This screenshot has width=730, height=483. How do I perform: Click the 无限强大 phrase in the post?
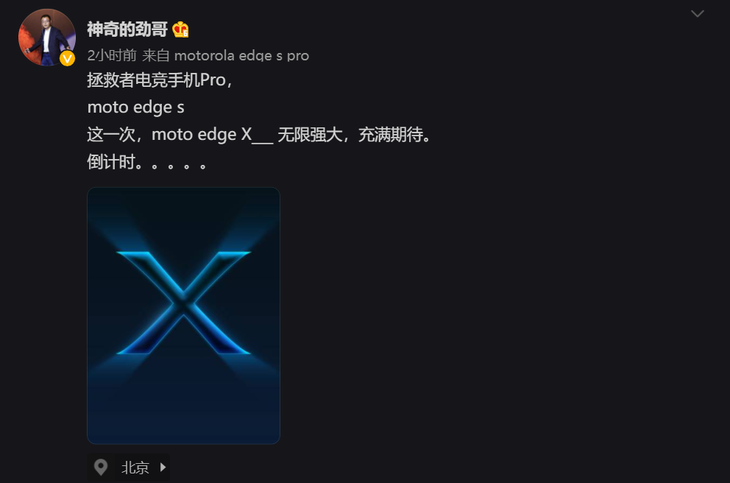[310, 135]
